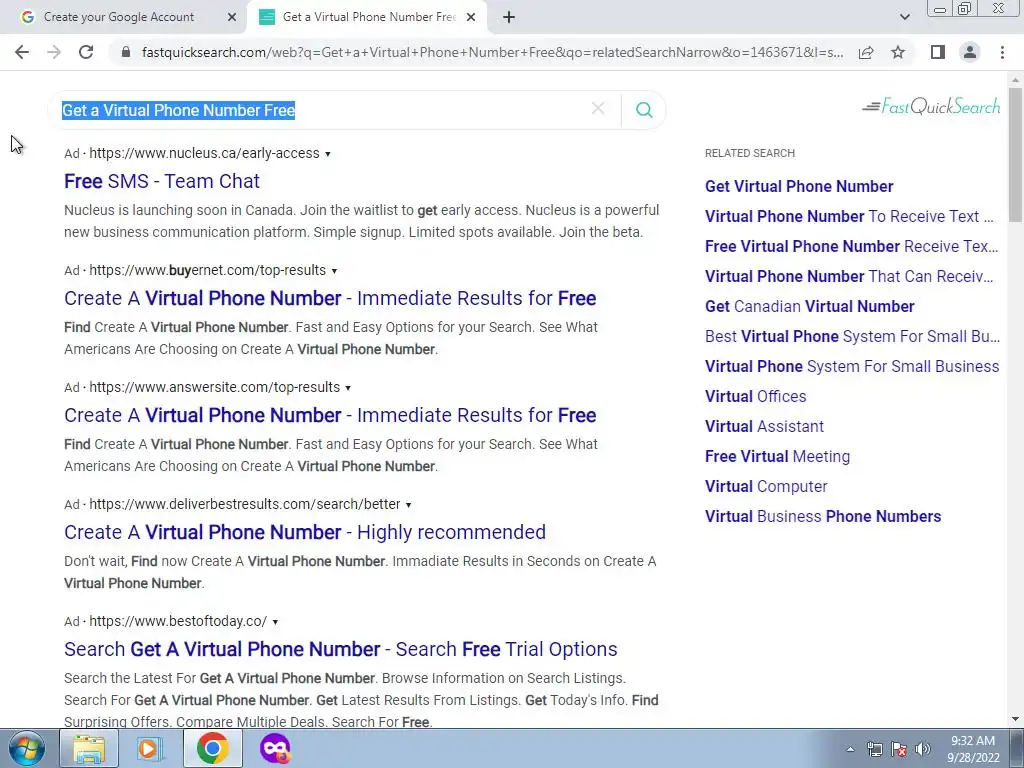This screenshot has width=1024, height=768.
Task: Click the browser address bar URL
Action: click(492, 52)
